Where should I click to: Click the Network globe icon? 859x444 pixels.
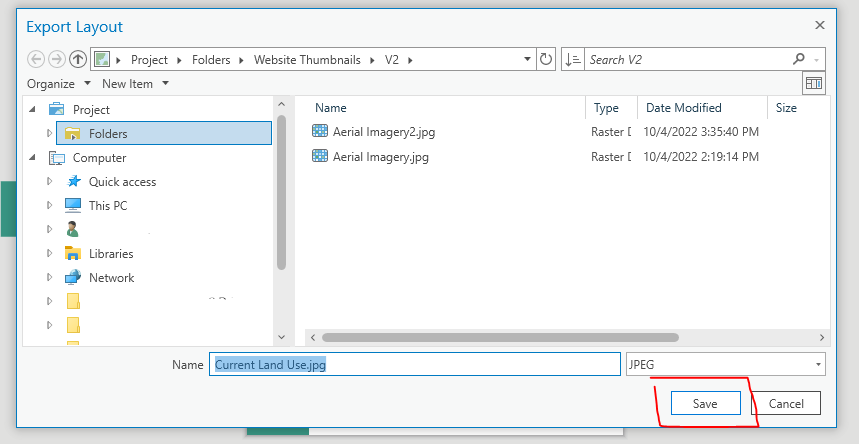click(x=73, y=277)
